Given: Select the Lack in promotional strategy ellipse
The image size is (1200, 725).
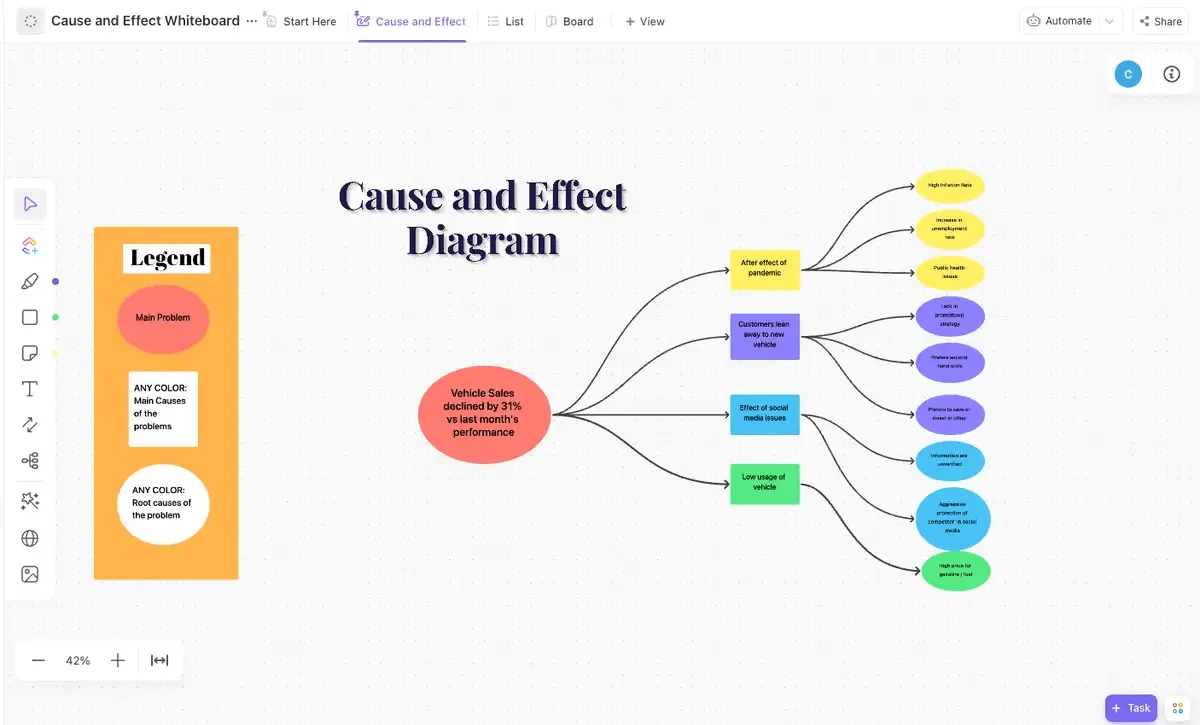Looking at the screenshot, I should coord(950,316).
